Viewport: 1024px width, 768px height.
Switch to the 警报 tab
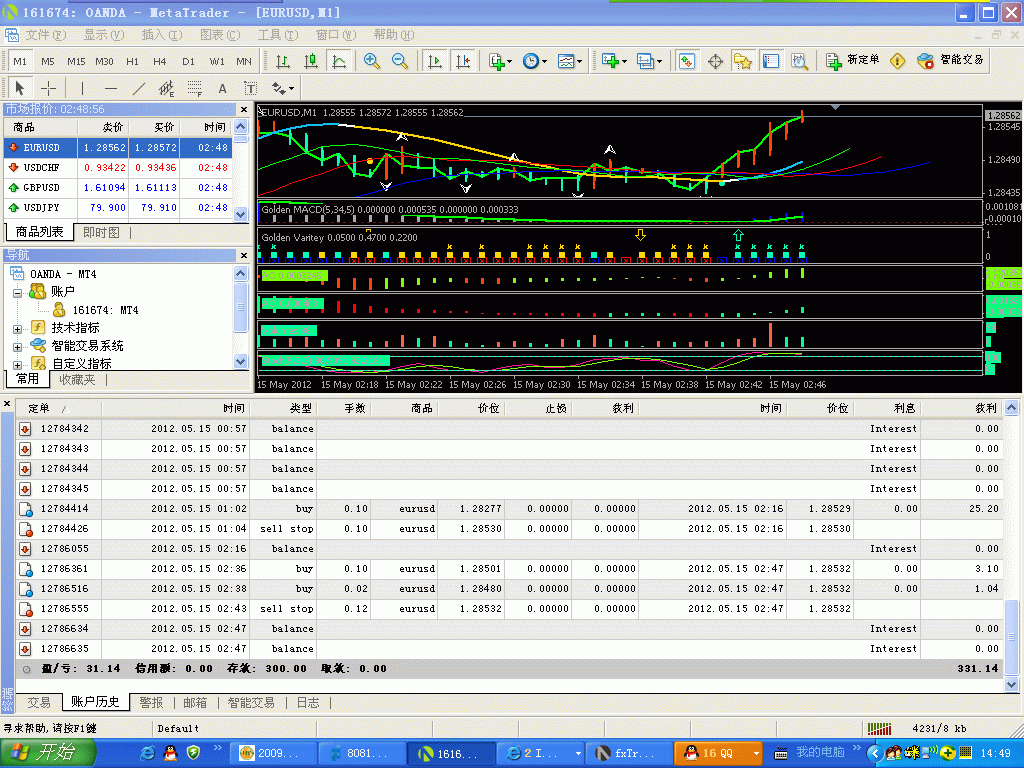pyautogui.click(x=151, y=703)
